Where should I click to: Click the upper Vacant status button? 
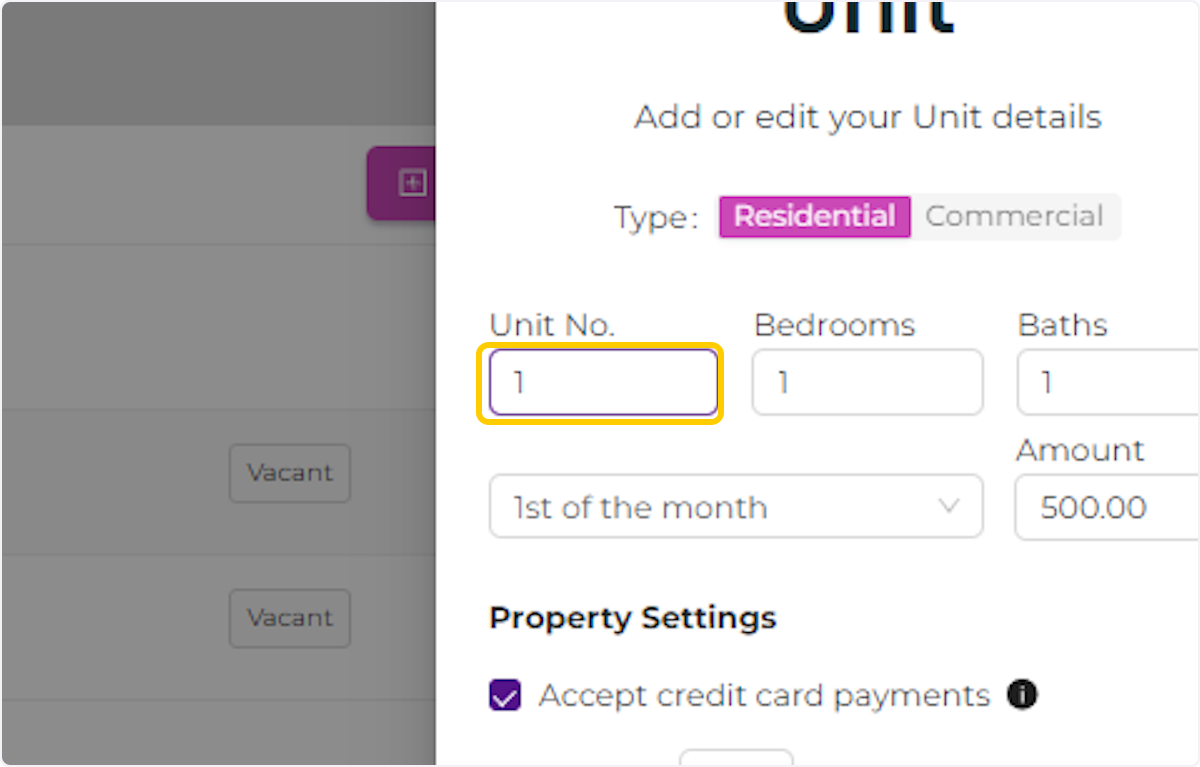(x=290, y=473)
